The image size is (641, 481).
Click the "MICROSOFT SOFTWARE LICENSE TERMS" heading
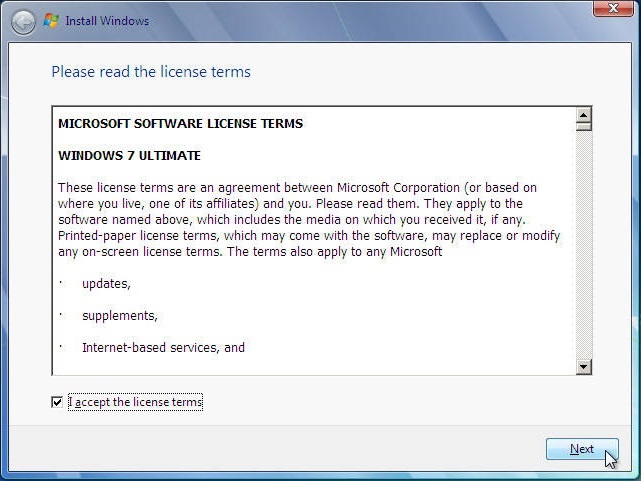[180, 124]
